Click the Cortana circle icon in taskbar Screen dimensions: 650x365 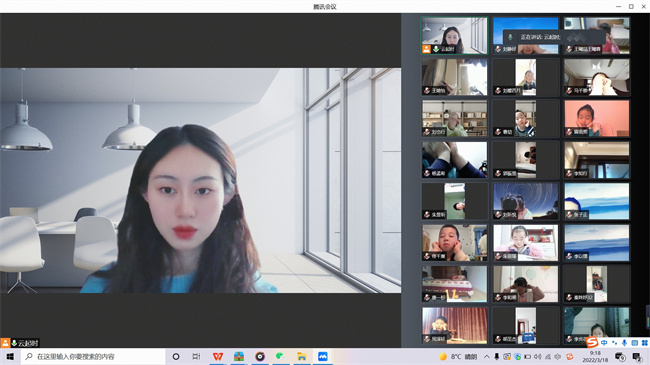176,356
